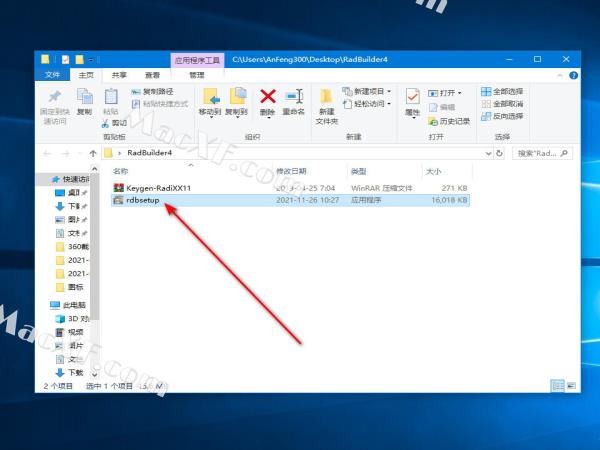Click the Properties checkmark icon
Viewport: 600px width, 450px height.
coord(412,98)
